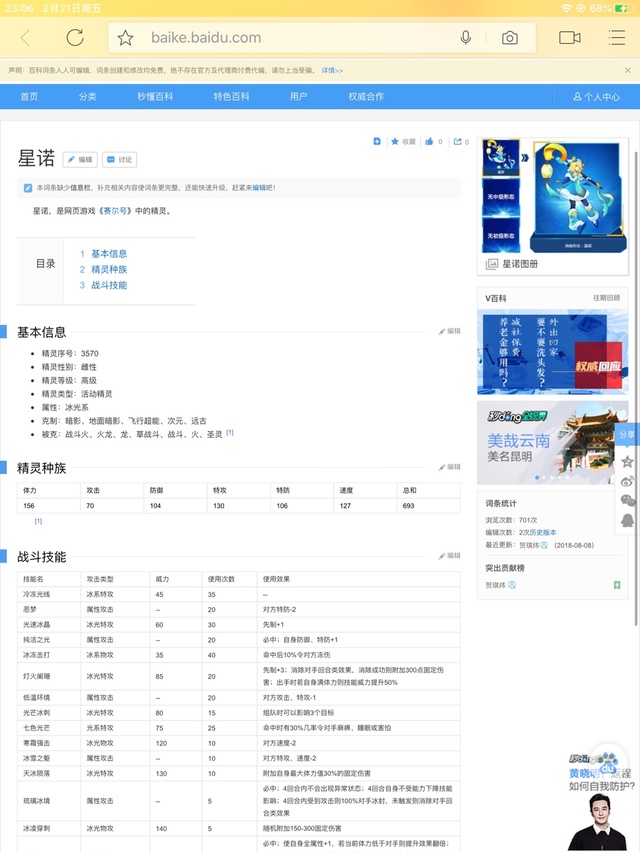The height and width of the screenshot is (853, 640).
Task: Tap the microphone voice search icon
Action: pos(465,38)
